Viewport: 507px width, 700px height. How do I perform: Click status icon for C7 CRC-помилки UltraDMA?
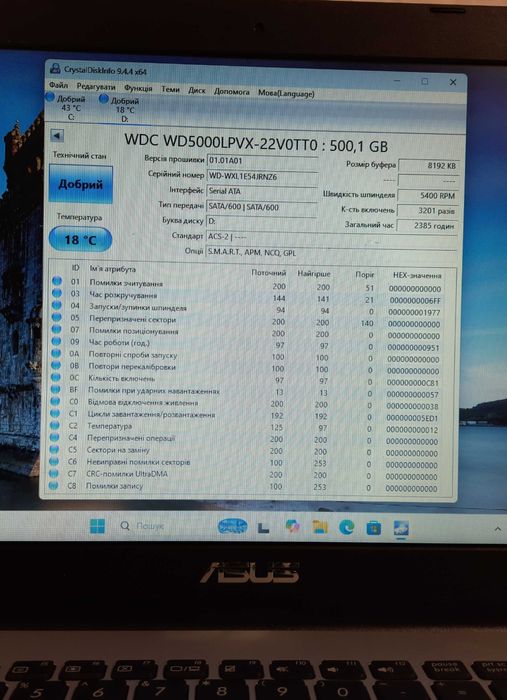pos(53,473)
